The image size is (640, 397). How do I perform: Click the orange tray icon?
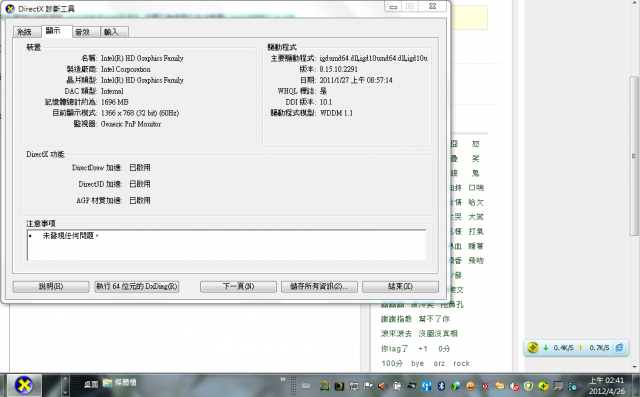tap(500, 386)
